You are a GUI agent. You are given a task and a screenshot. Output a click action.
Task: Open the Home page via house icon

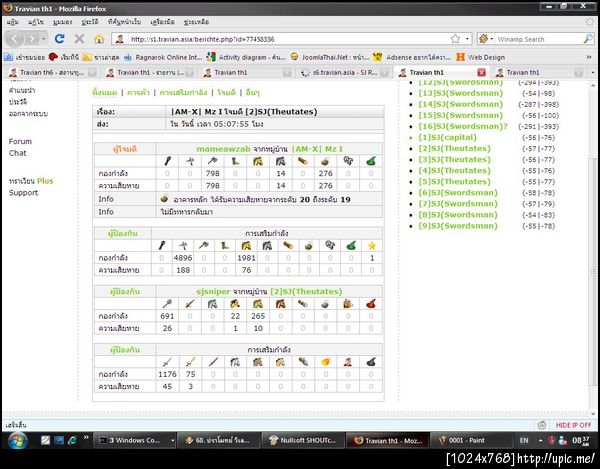pos(99,39)
